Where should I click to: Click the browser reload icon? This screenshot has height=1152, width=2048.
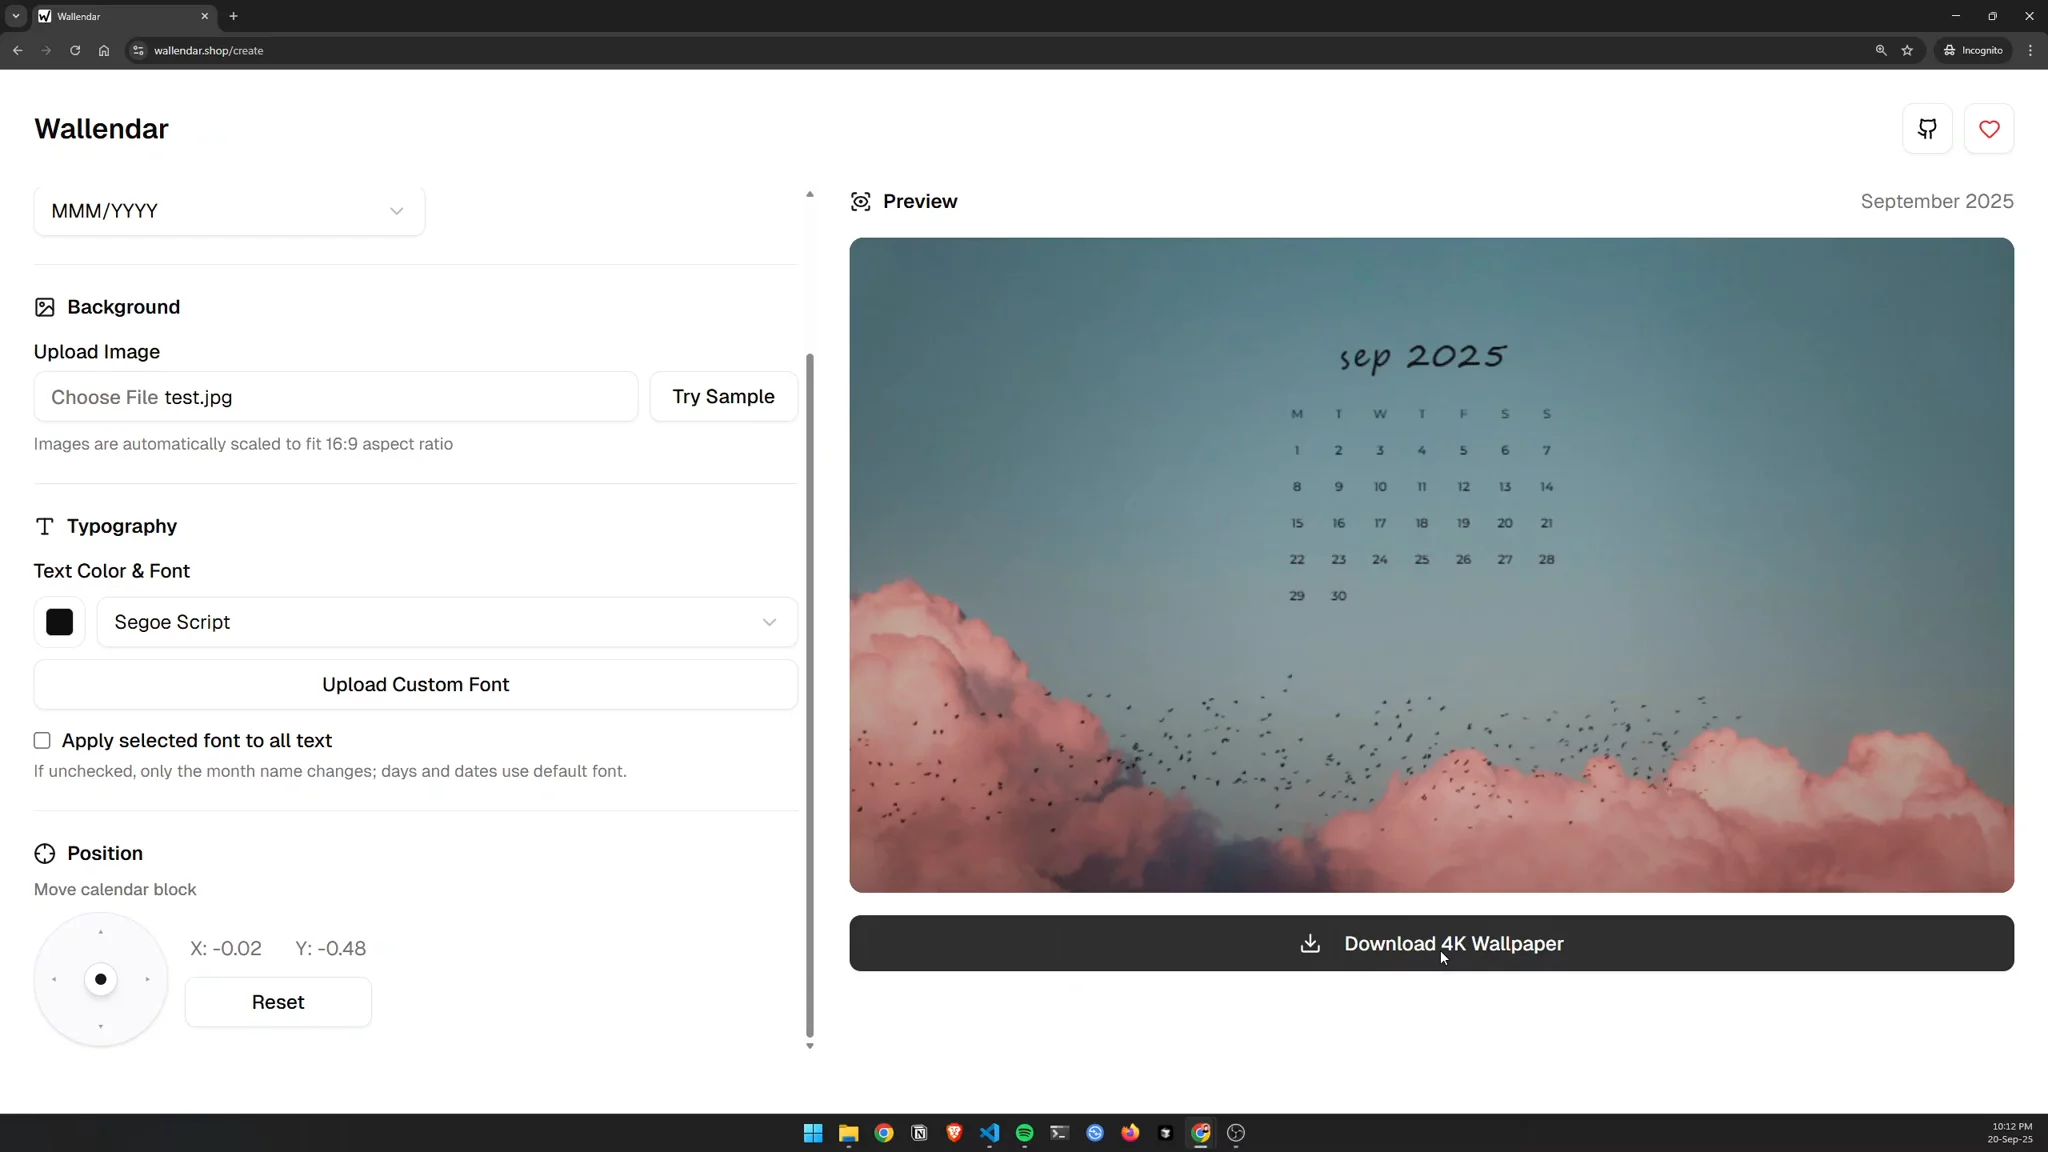pos(75,50)
